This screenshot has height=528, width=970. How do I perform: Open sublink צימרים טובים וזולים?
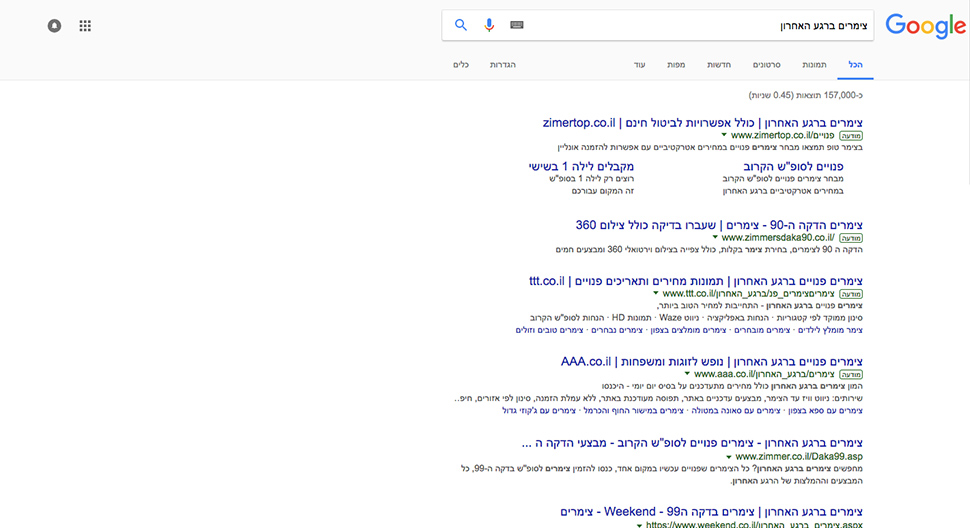click(x=549, y=330)
